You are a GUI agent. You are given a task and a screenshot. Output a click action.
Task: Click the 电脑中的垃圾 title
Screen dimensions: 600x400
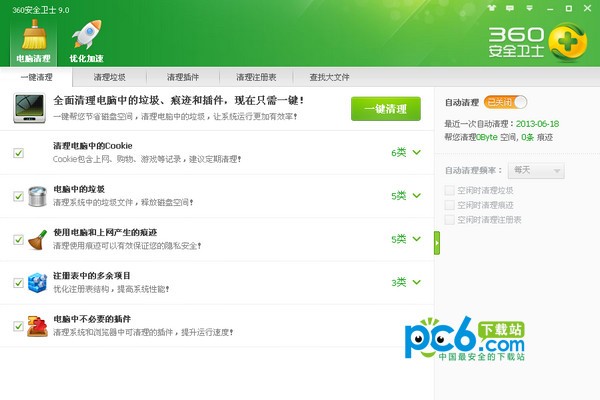(79, 189)
